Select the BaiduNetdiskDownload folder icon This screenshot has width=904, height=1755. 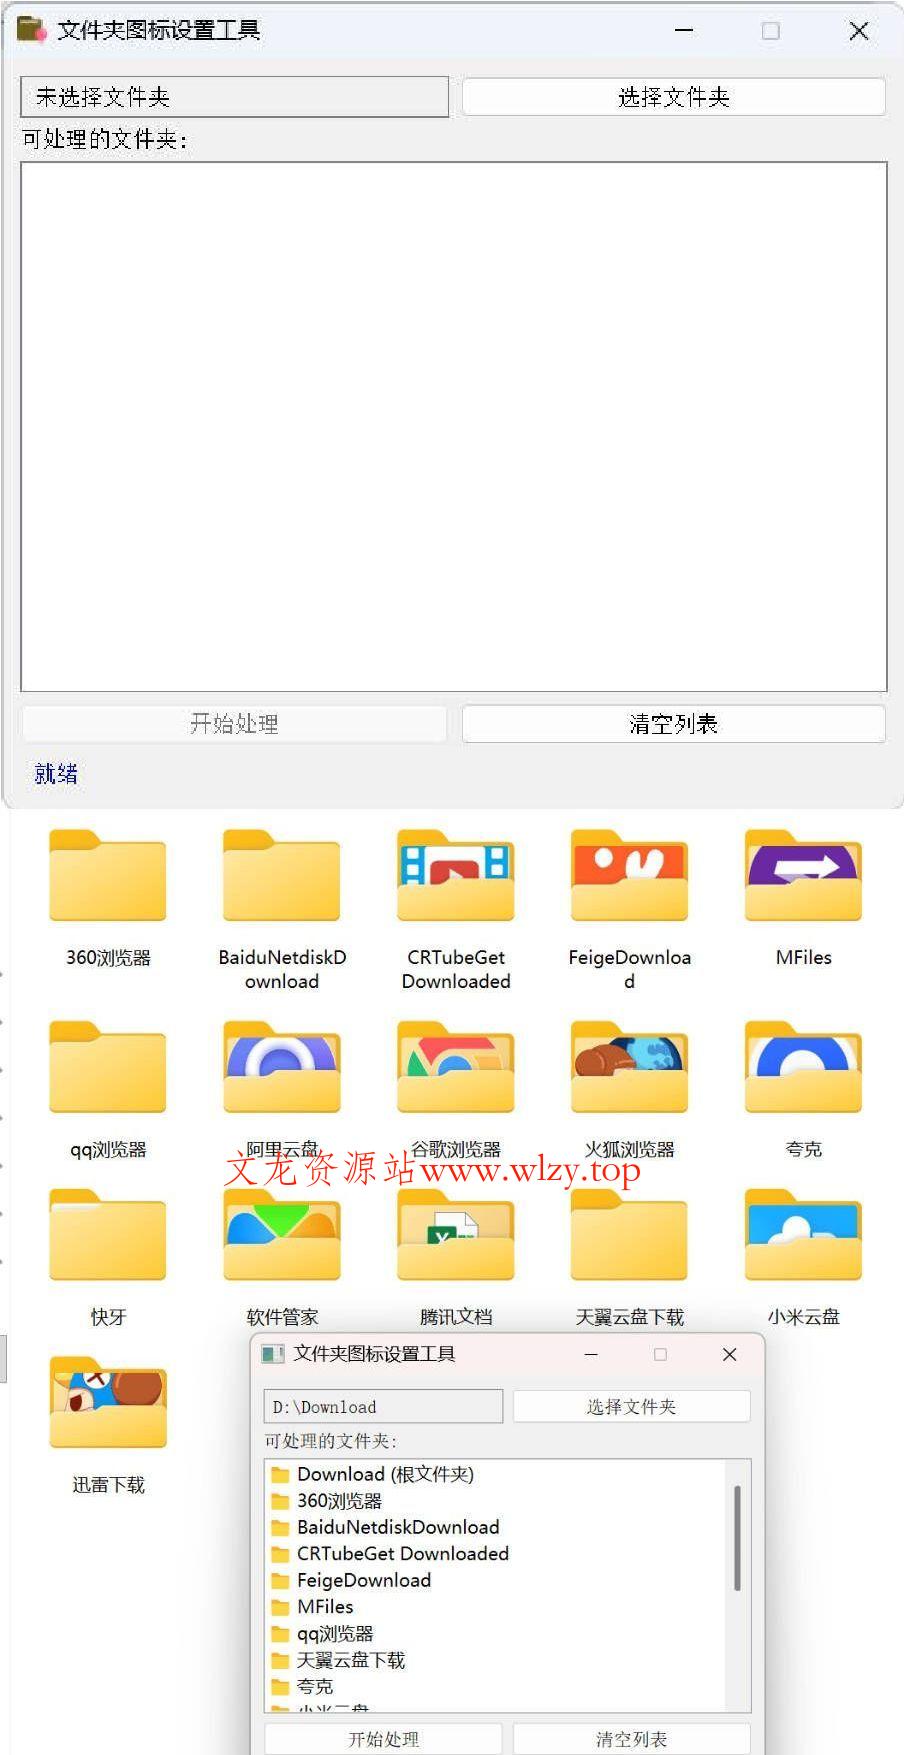coord(282,876)
